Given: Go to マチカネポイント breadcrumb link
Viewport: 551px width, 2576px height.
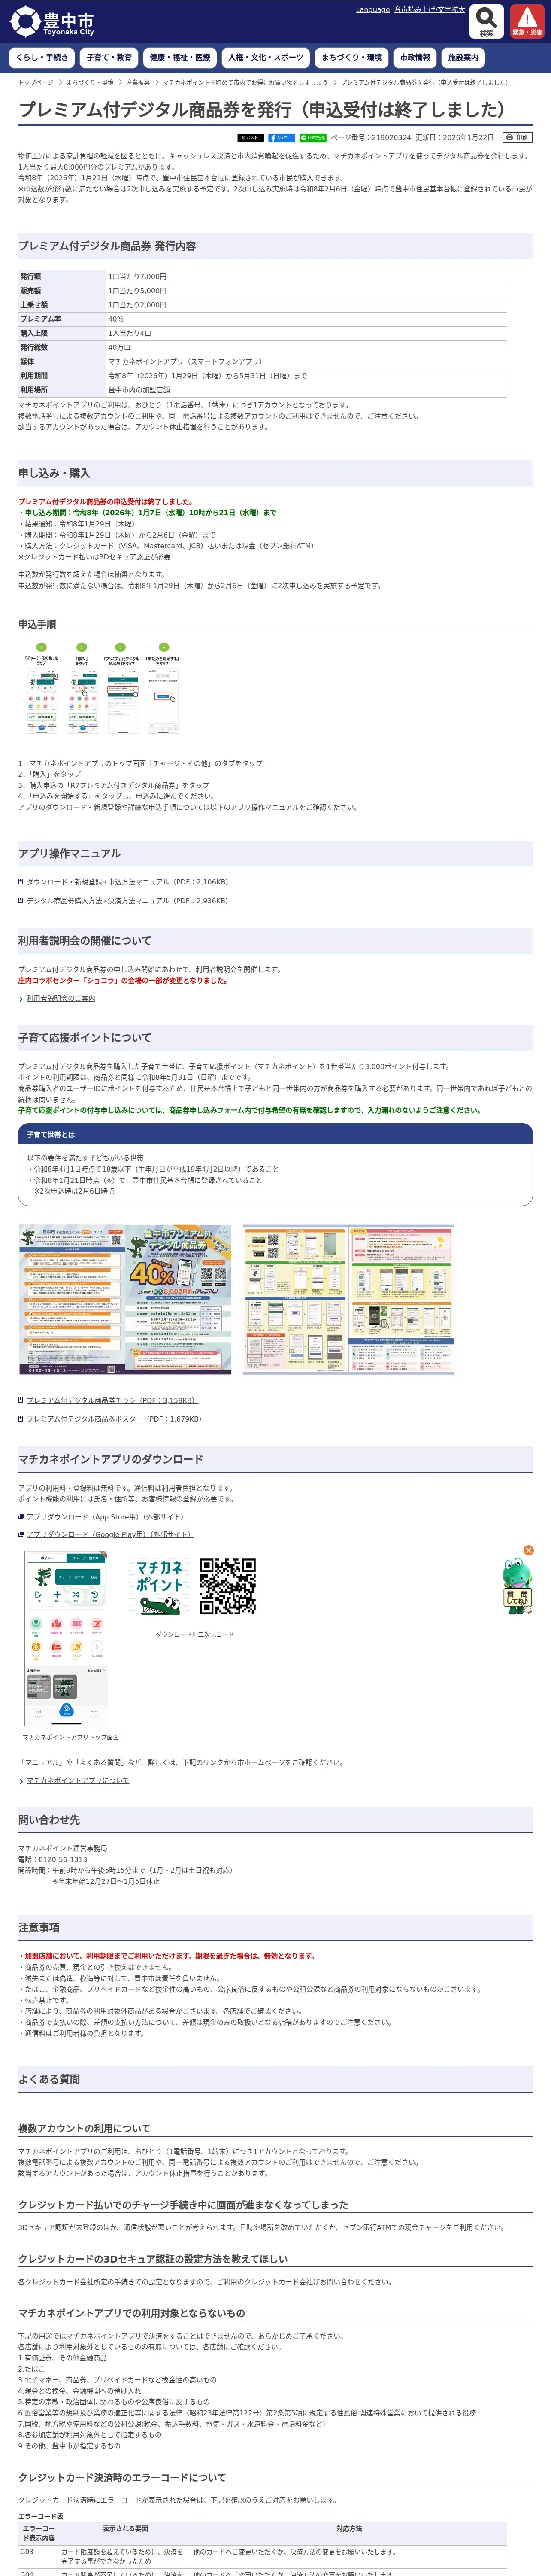Looking at the screenshot, I should pyautogui.click(x=245, y=83).
